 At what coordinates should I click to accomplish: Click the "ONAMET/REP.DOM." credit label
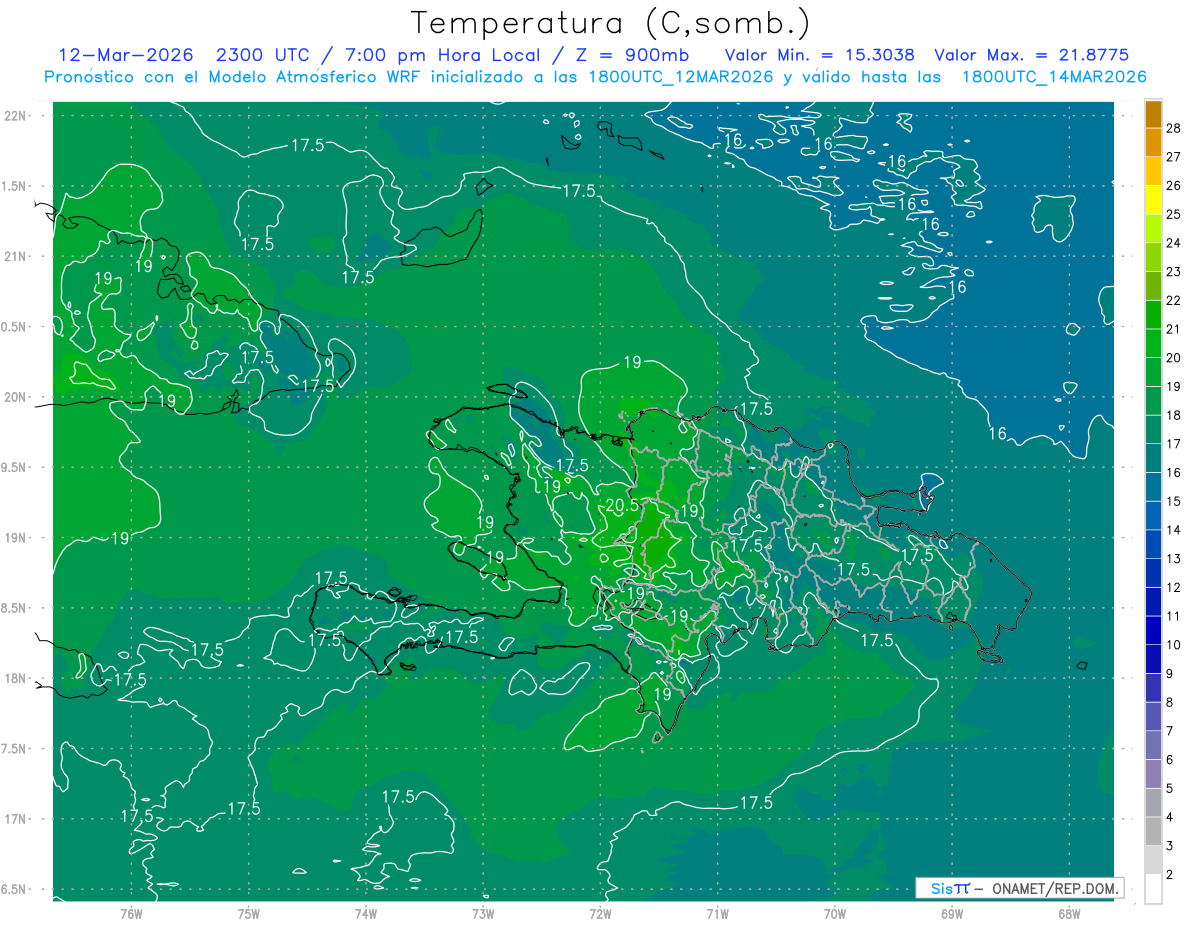tap(1053, 888)
